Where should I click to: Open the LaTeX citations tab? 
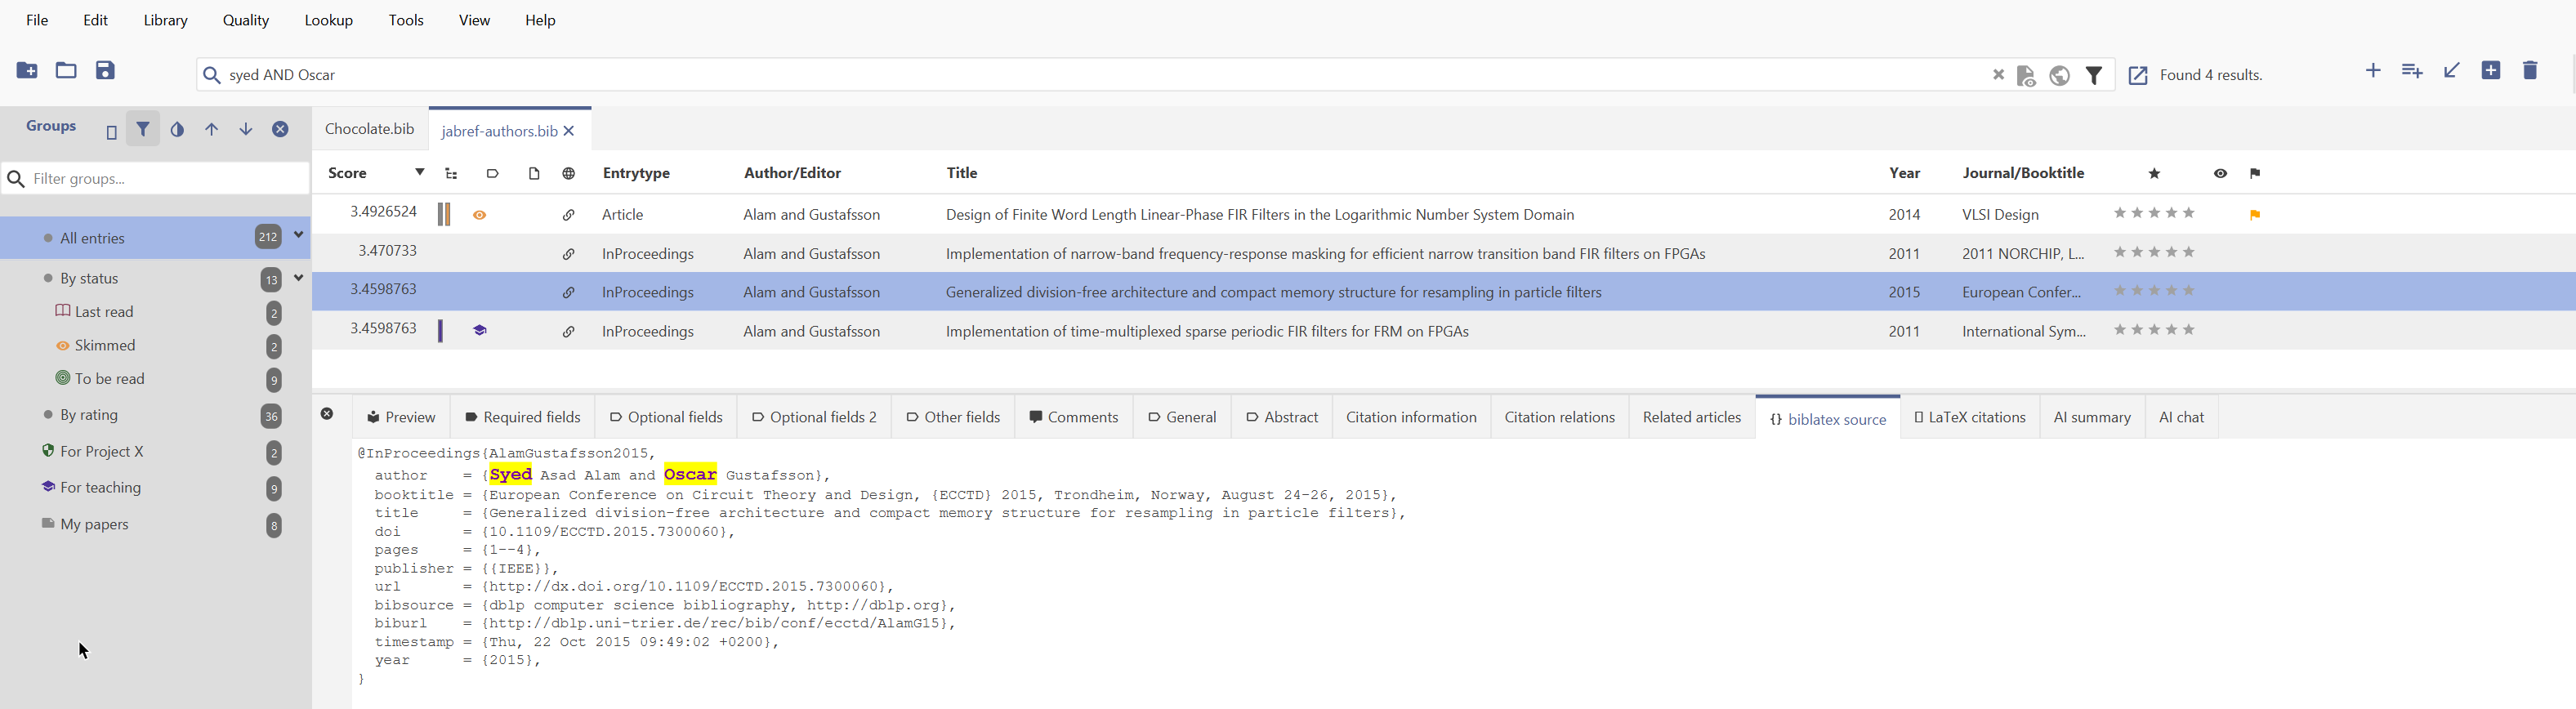(1969, 417)
